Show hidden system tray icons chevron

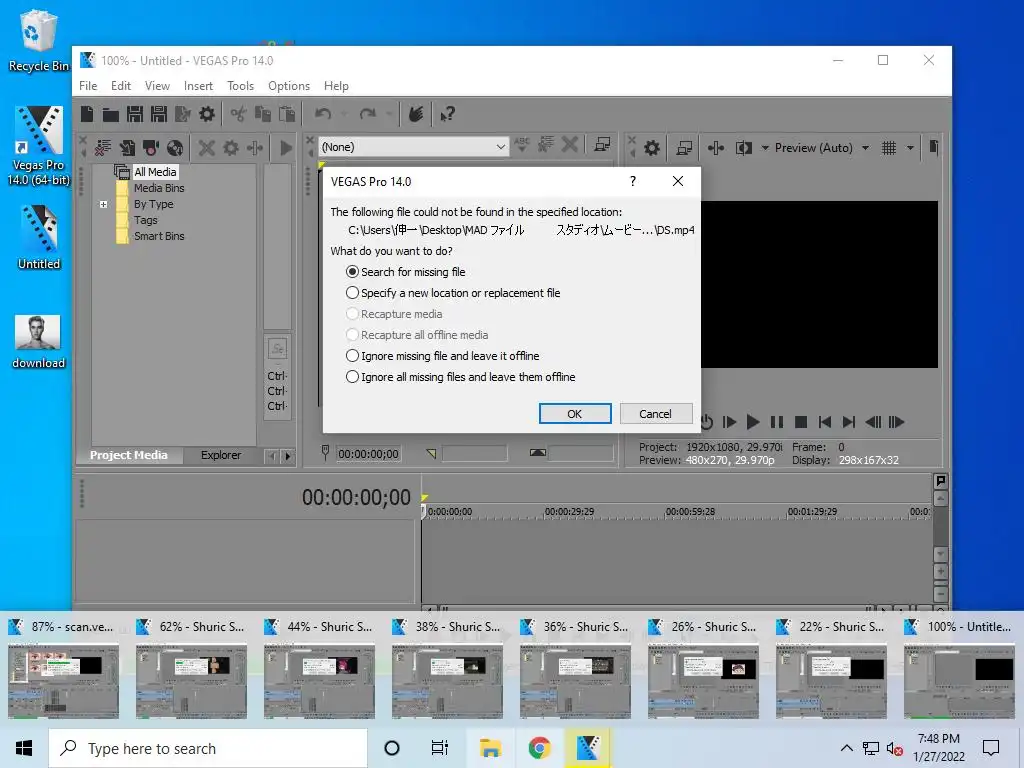[x=846, y=748]
